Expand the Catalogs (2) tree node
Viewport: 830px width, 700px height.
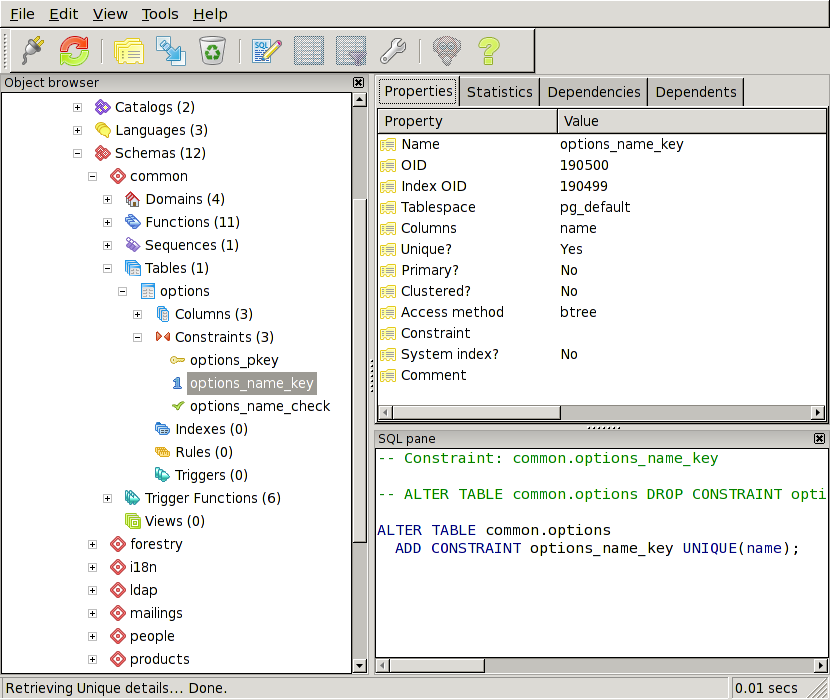click(77, 107)
